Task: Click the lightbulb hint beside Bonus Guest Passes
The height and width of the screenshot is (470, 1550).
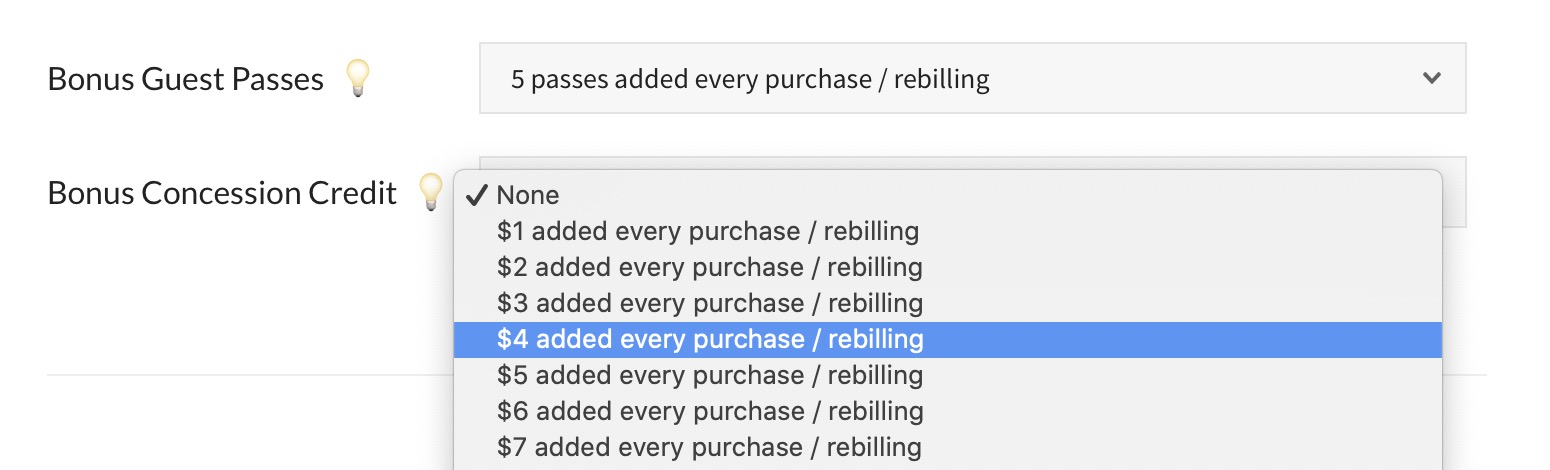Action: click(x=357, y=78)
